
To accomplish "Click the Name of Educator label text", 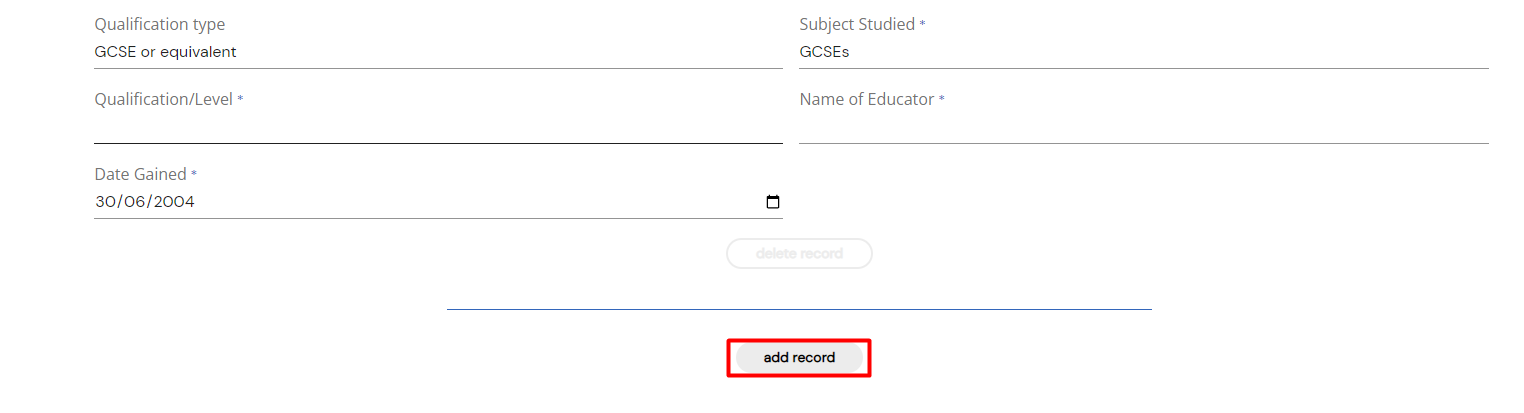I will point(867,100).
